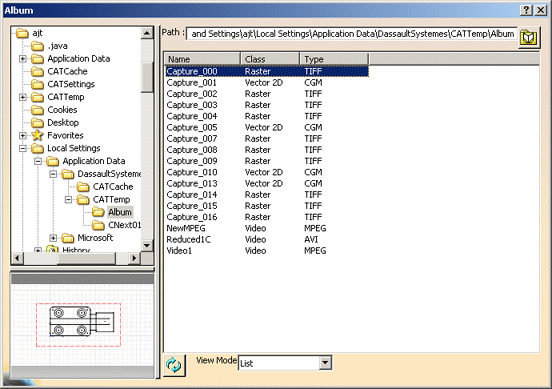Viewport: 552px width, 389px height.
Task: Click Vector 2D class of Capture_001
Action: (264, 83)
